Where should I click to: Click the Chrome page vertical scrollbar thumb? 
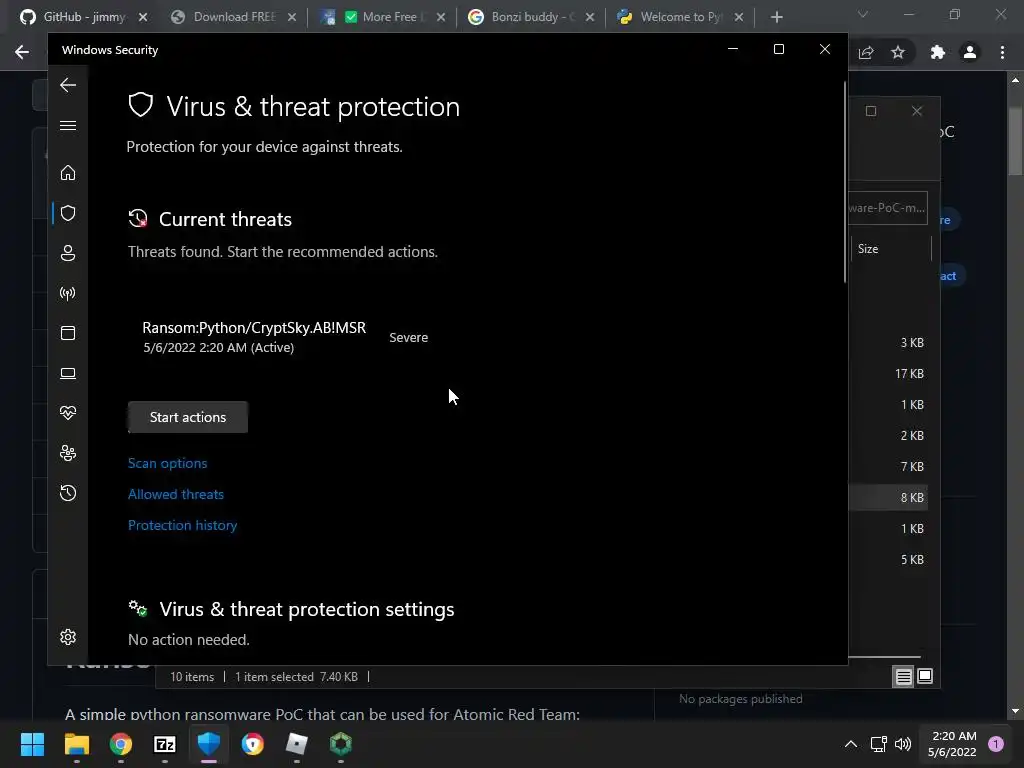[x=1015, y=141]
